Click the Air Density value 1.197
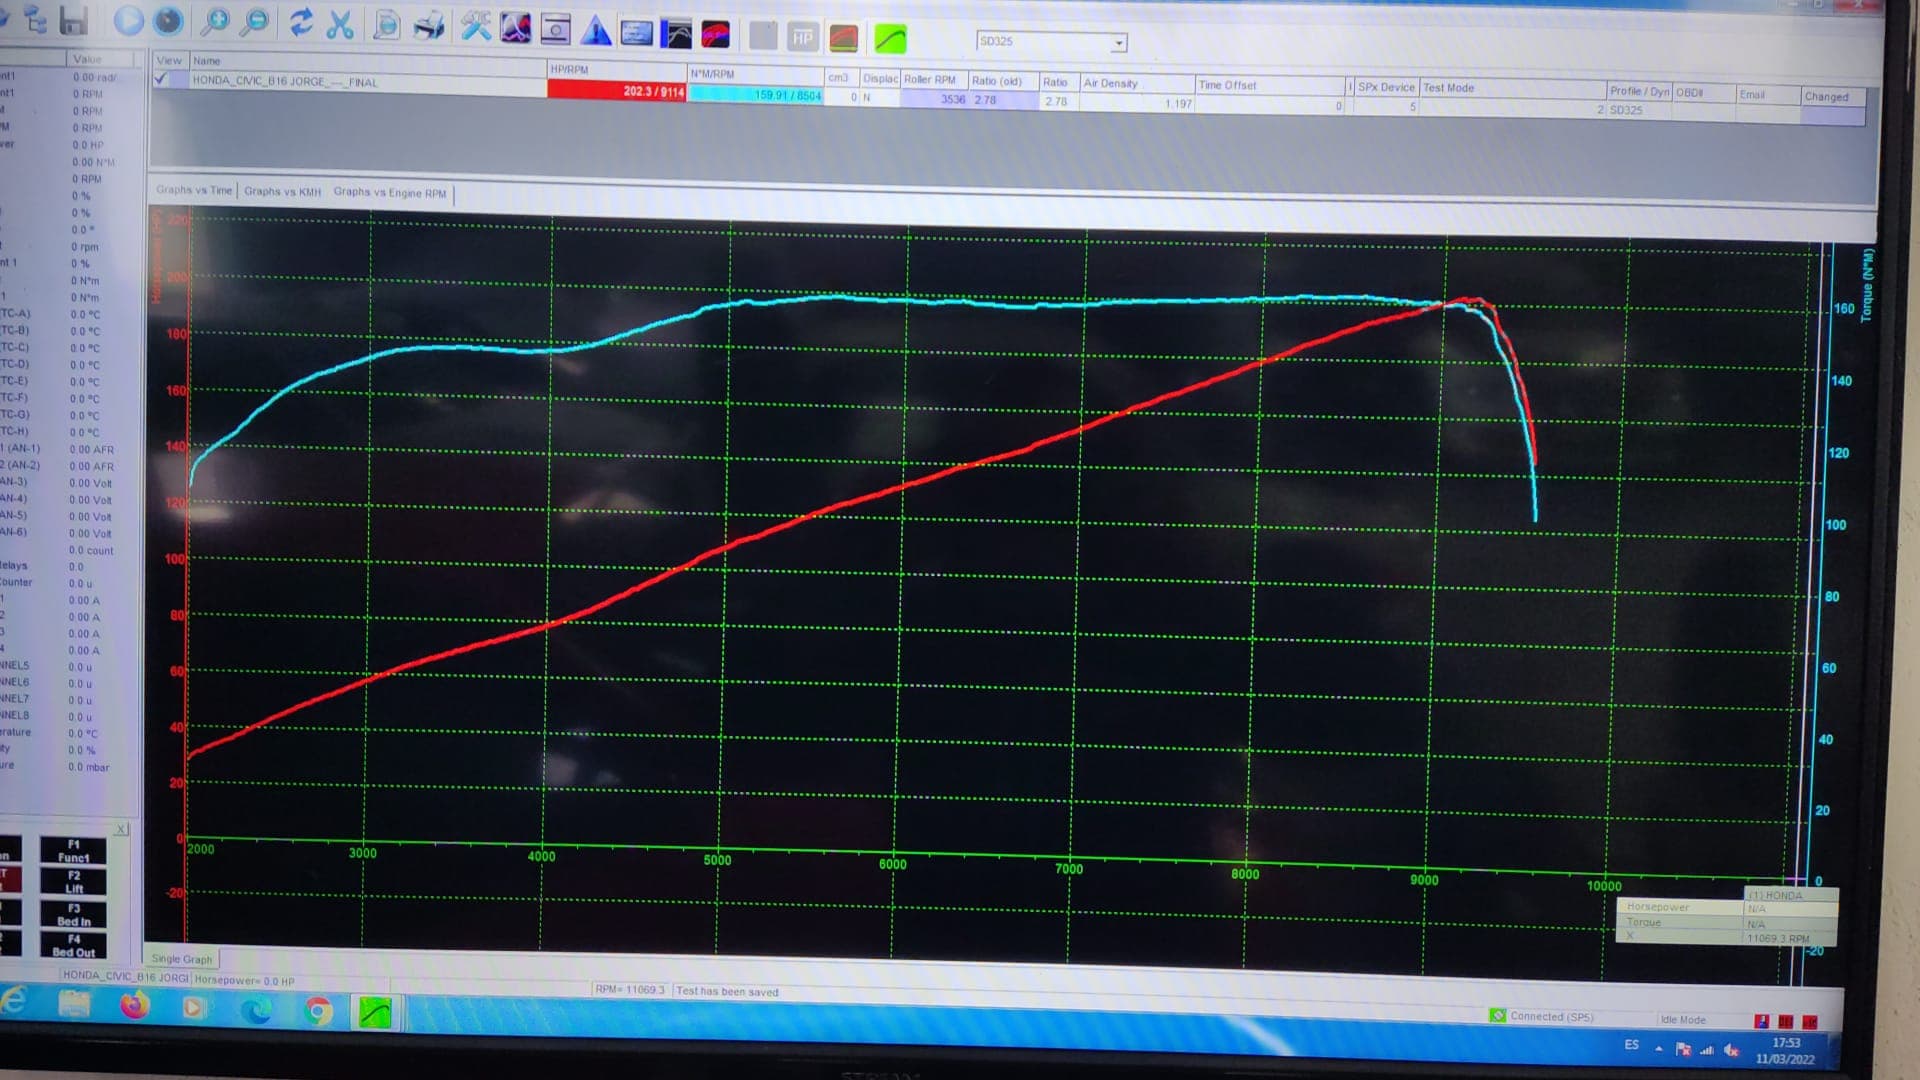The image size is (1920, 1080). pyautogui.click(x=1138, y=103)
